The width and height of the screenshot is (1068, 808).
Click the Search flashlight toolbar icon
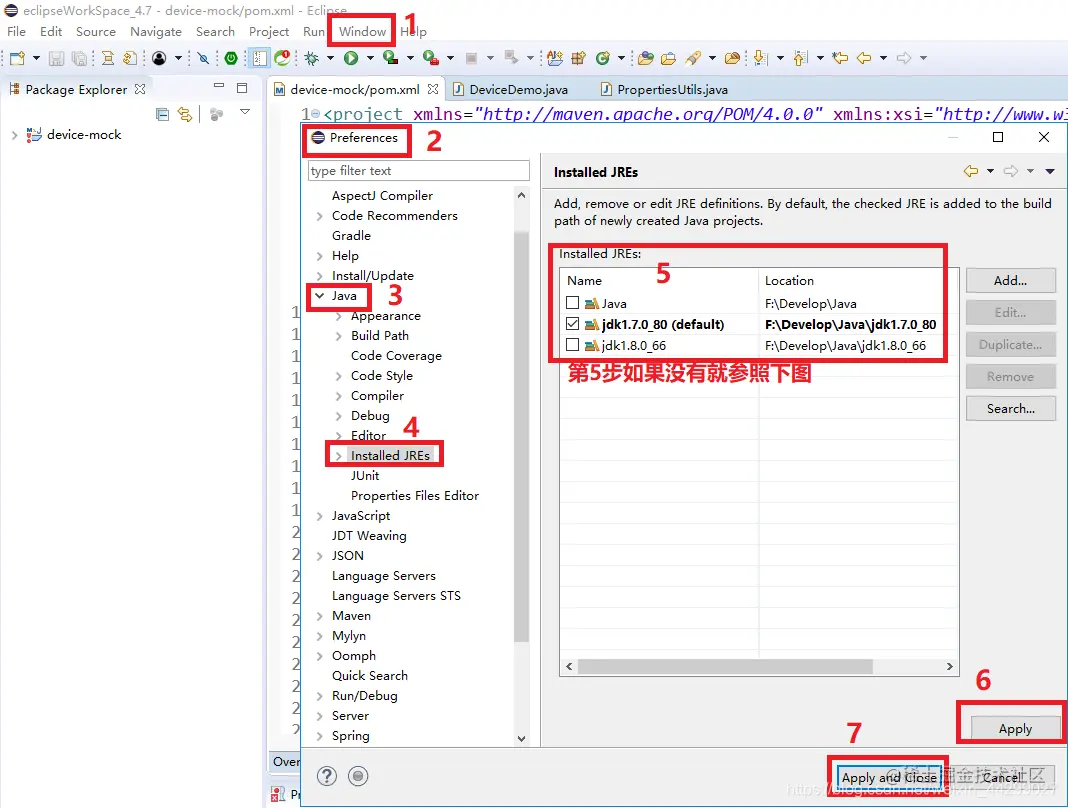(x=693, y=58)
